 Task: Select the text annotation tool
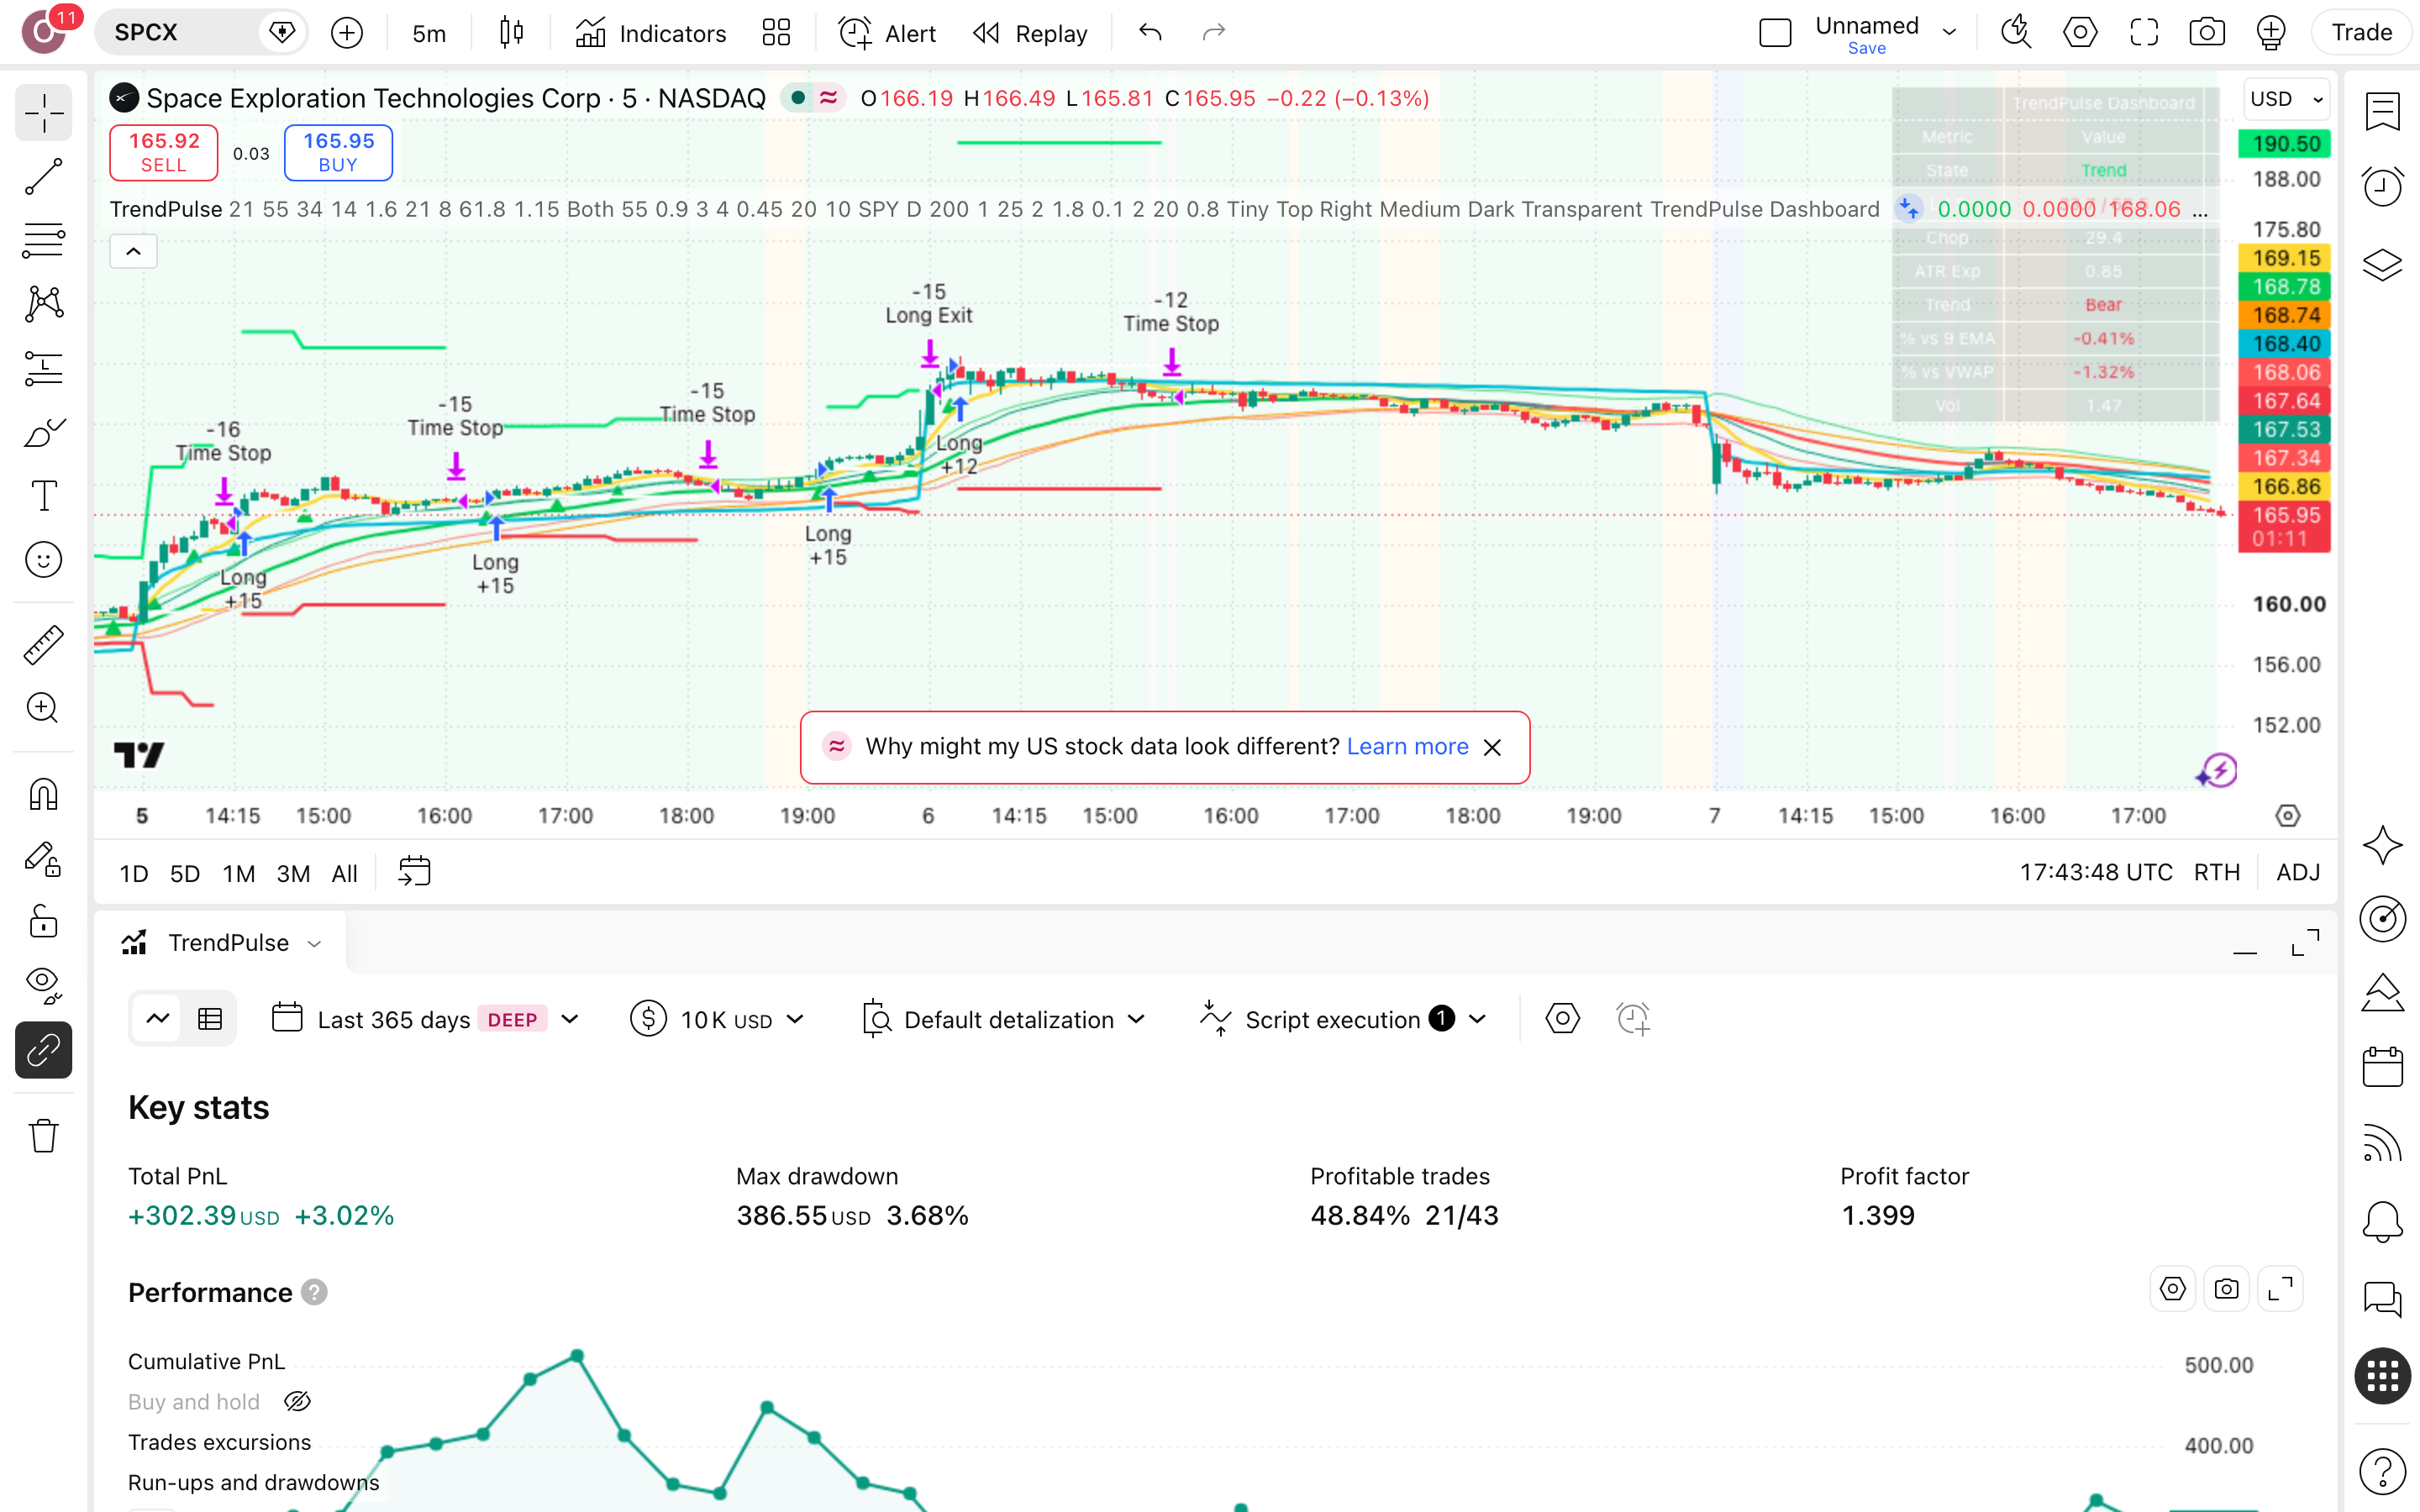click(x=43, y=496)
